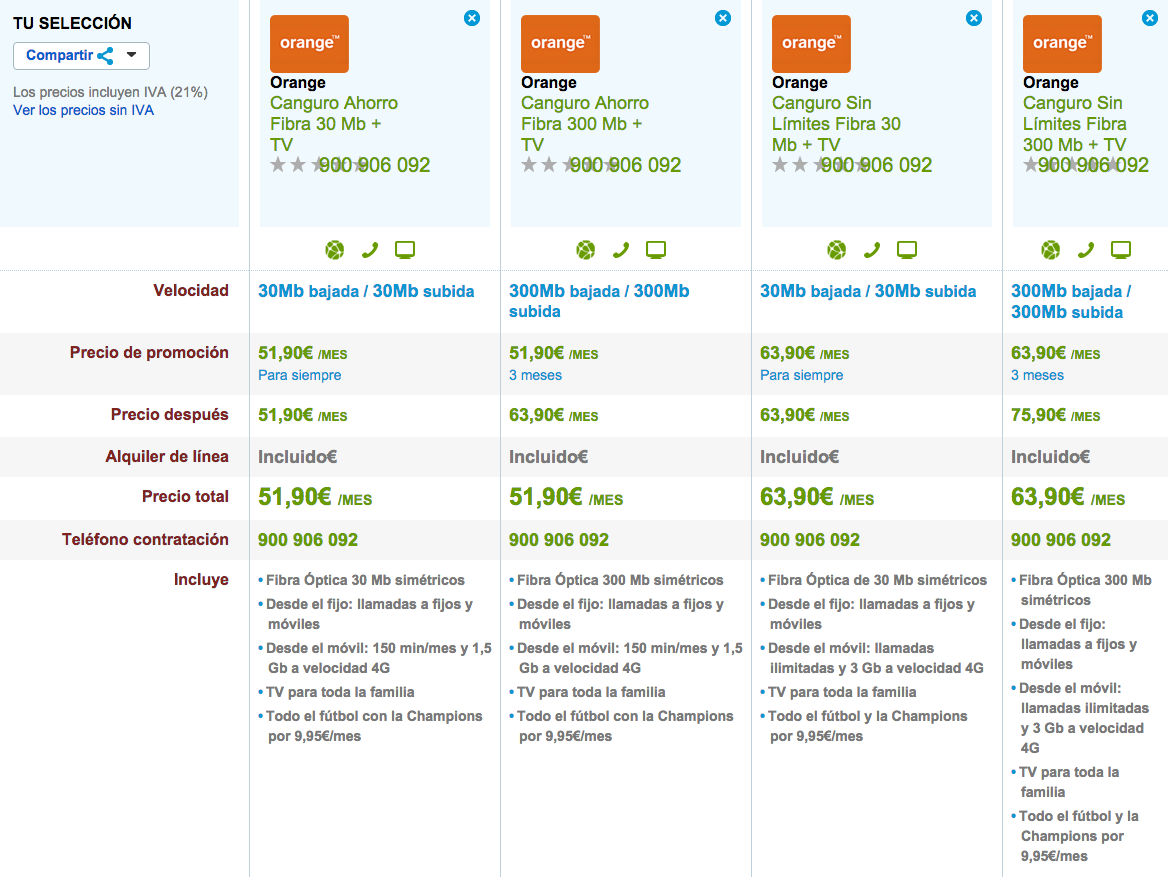
Task: Click '30Mb bajada / 30Mb subida' in first plan column
Action: [x=366, y=291]
